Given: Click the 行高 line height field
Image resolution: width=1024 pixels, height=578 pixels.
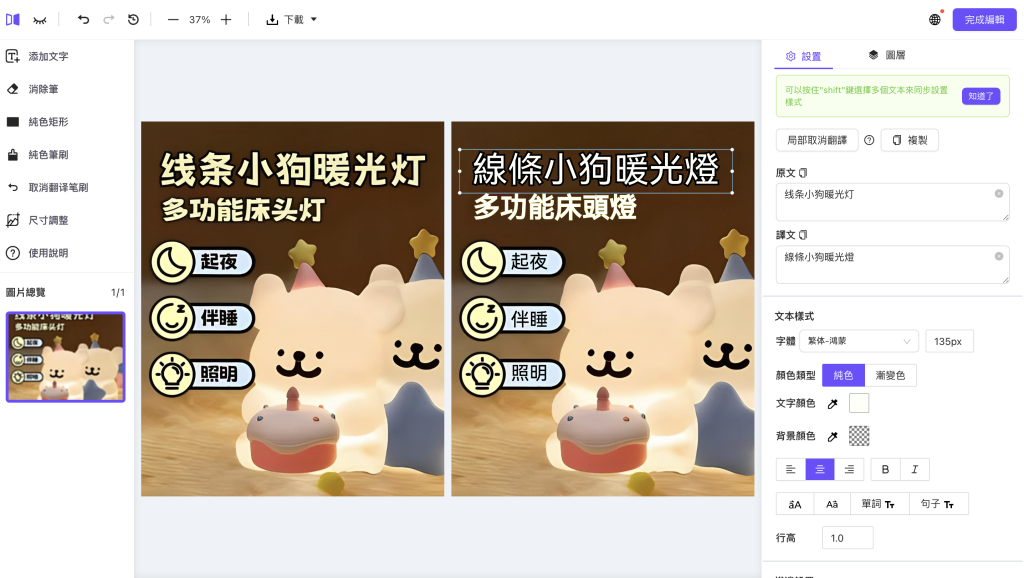Looking at the screenshot, I should click(x=847, y=538).
